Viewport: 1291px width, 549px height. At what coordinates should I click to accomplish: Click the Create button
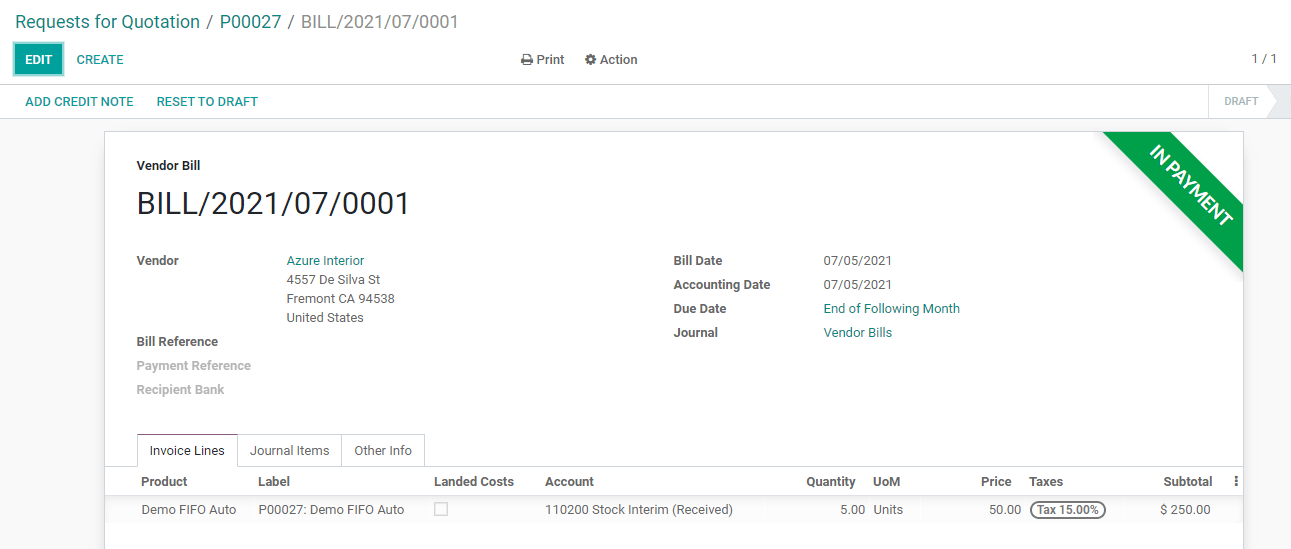point(100,60)
